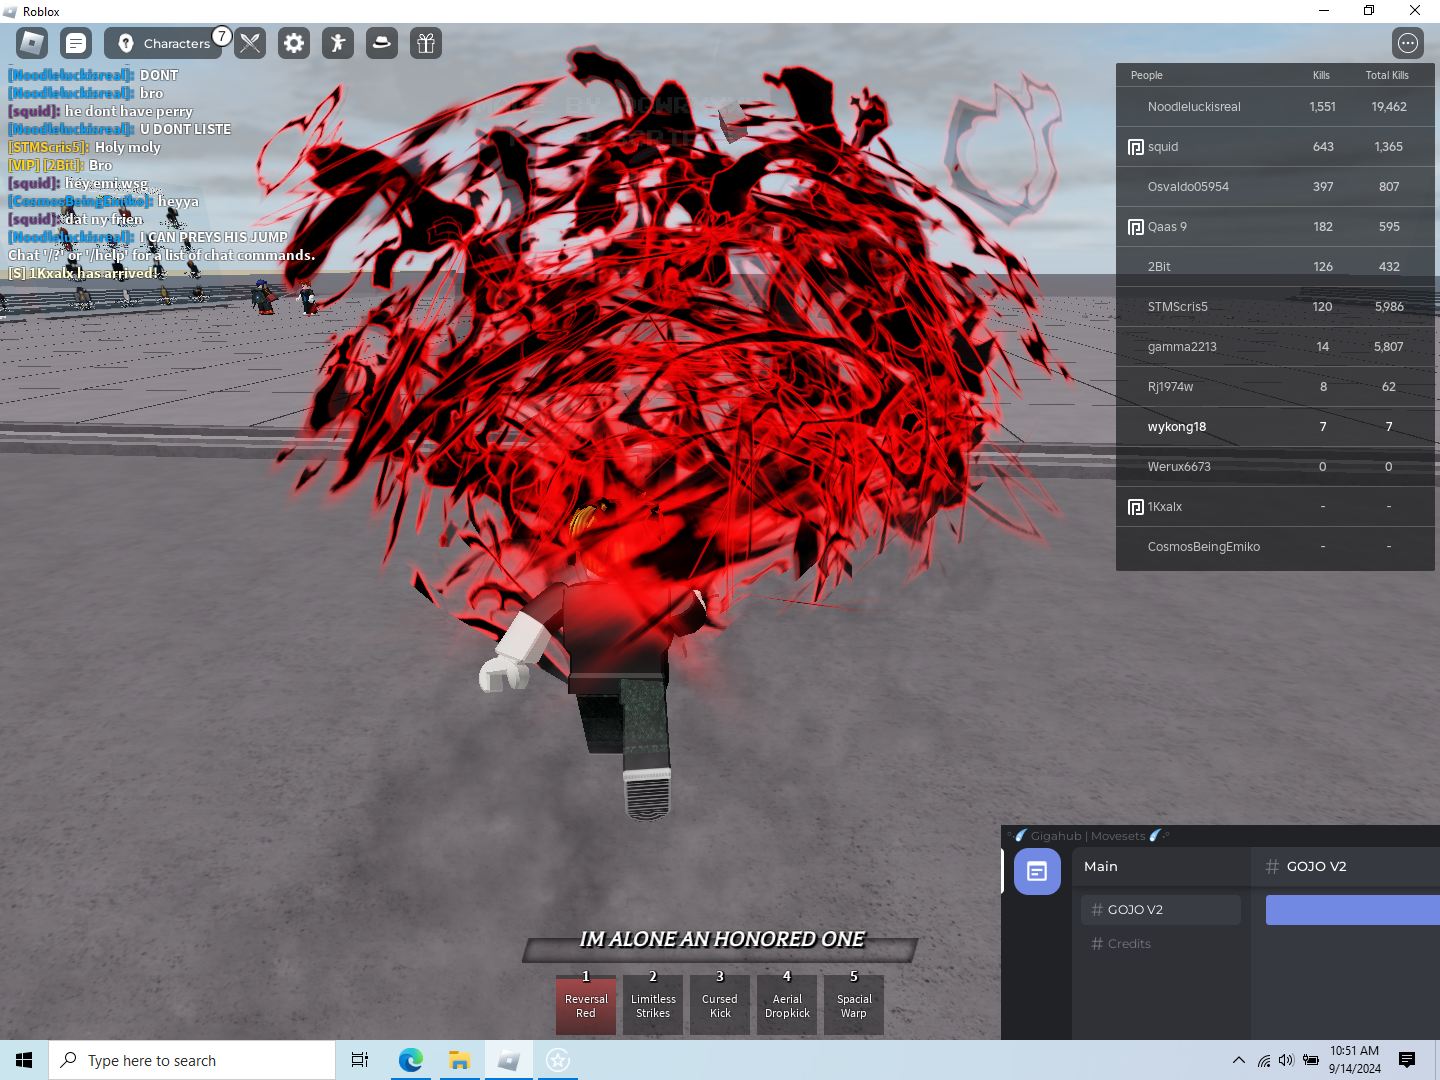Screen dimensions: 1440x1080
Task: Click the People column header
Action: 1147,75
